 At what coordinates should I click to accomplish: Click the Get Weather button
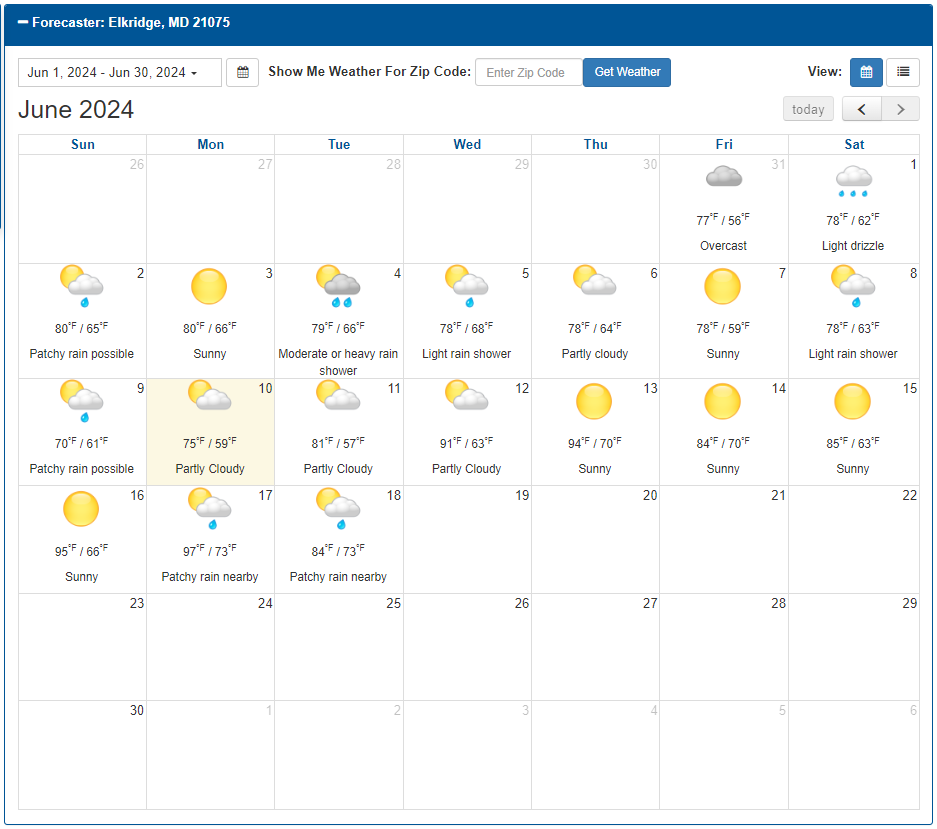[x=627, y=72]
